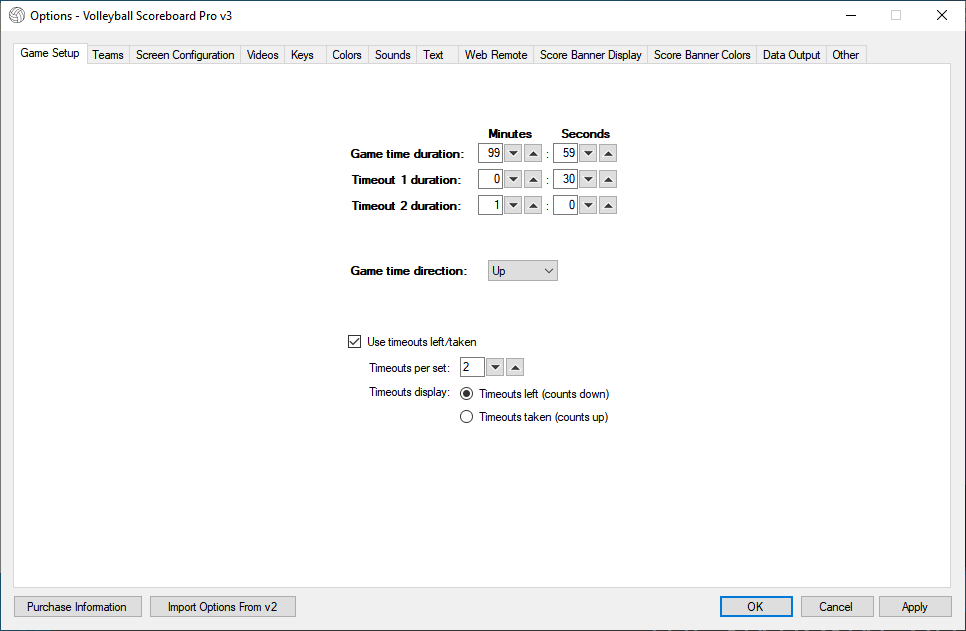Increase game time duration minutes
This screenshot has width=966, height=631.
[533, 153]
